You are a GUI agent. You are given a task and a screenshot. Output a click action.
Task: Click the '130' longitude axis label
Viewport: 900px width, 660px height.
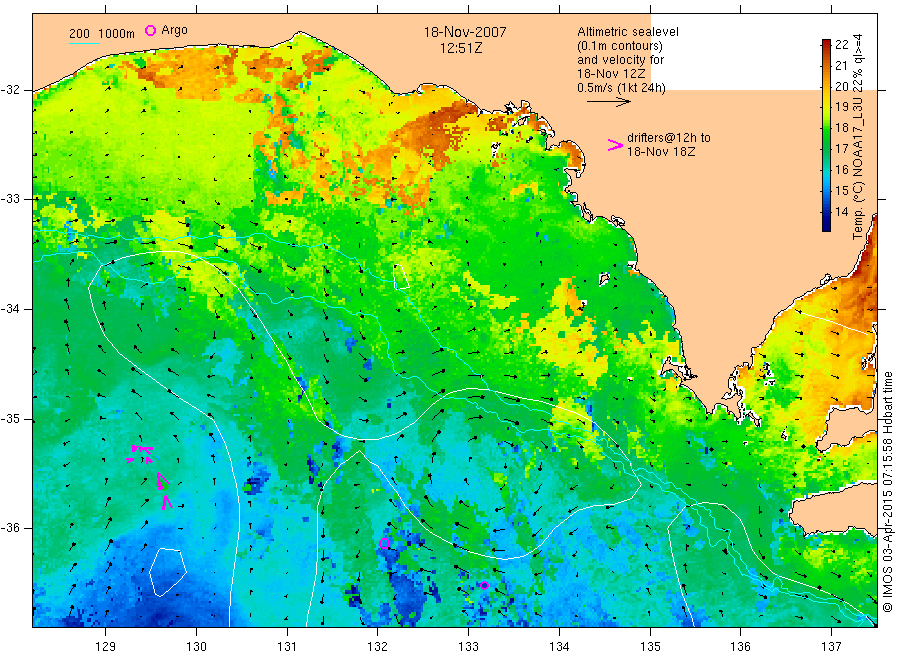coord(196,647)
